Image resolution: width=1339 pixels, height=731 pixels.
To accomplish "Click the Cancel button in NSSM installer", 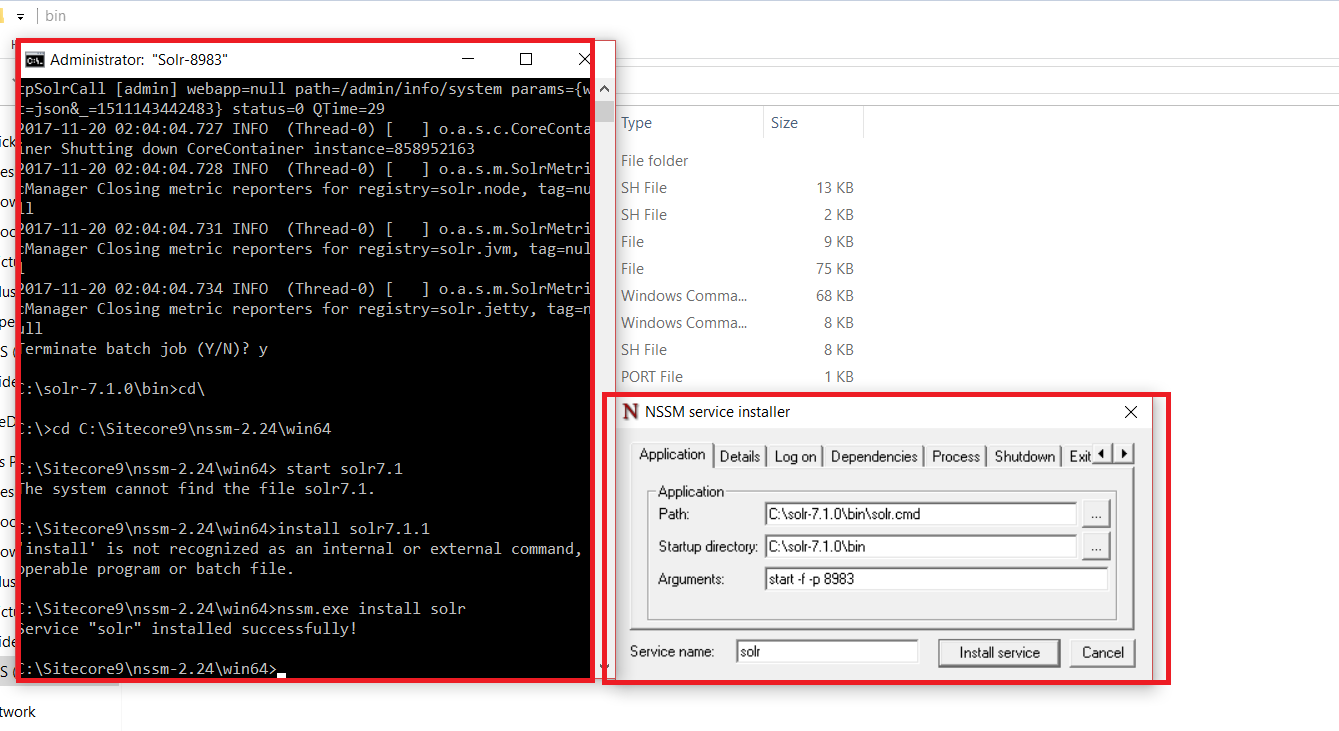I will [1102, 652].
